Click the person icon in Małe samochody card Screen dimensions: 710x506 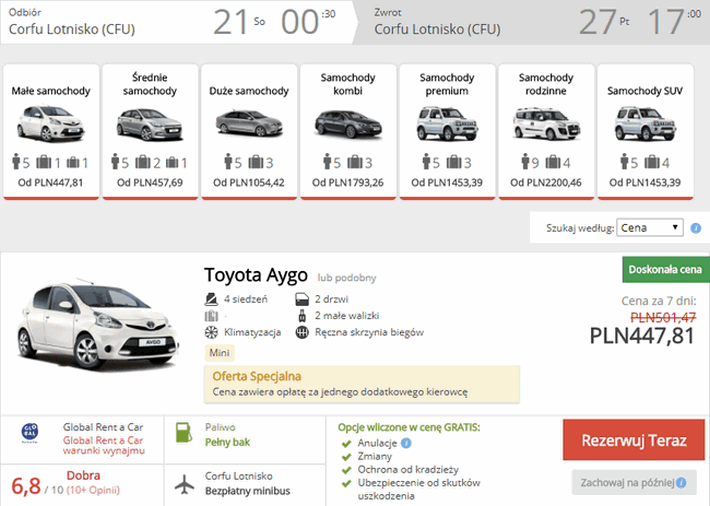click(x=16, y=162)
